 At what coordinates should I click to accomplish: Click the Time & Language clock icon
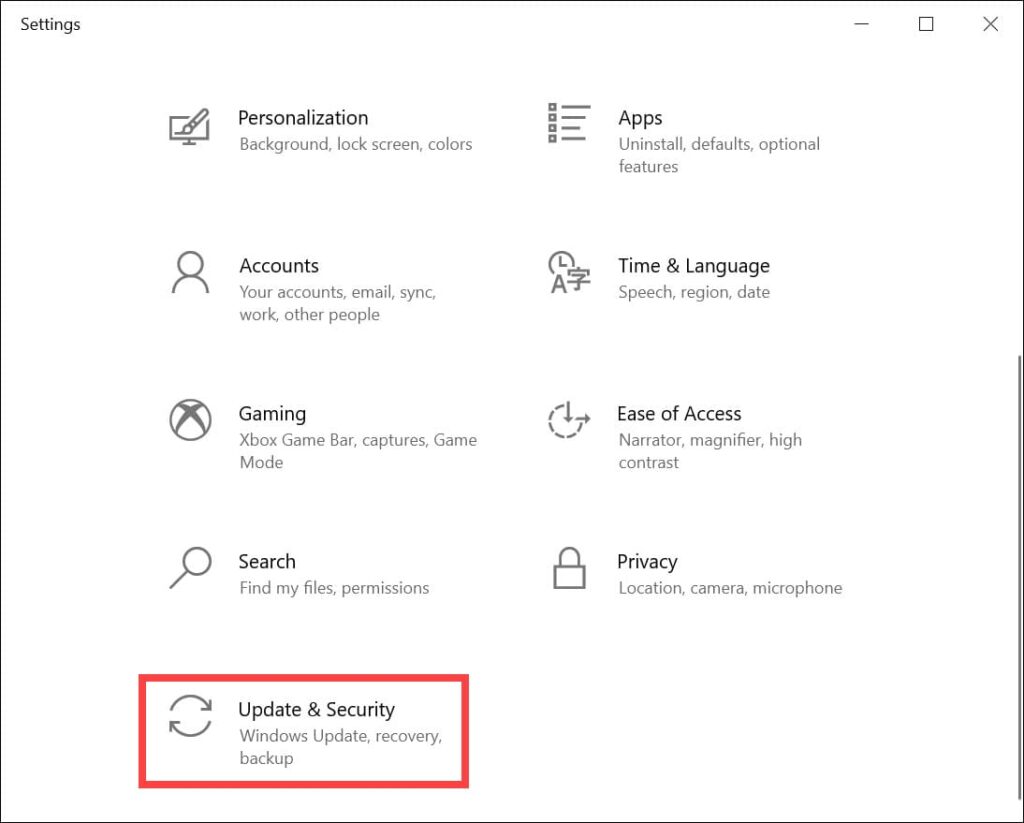point(569,272)
